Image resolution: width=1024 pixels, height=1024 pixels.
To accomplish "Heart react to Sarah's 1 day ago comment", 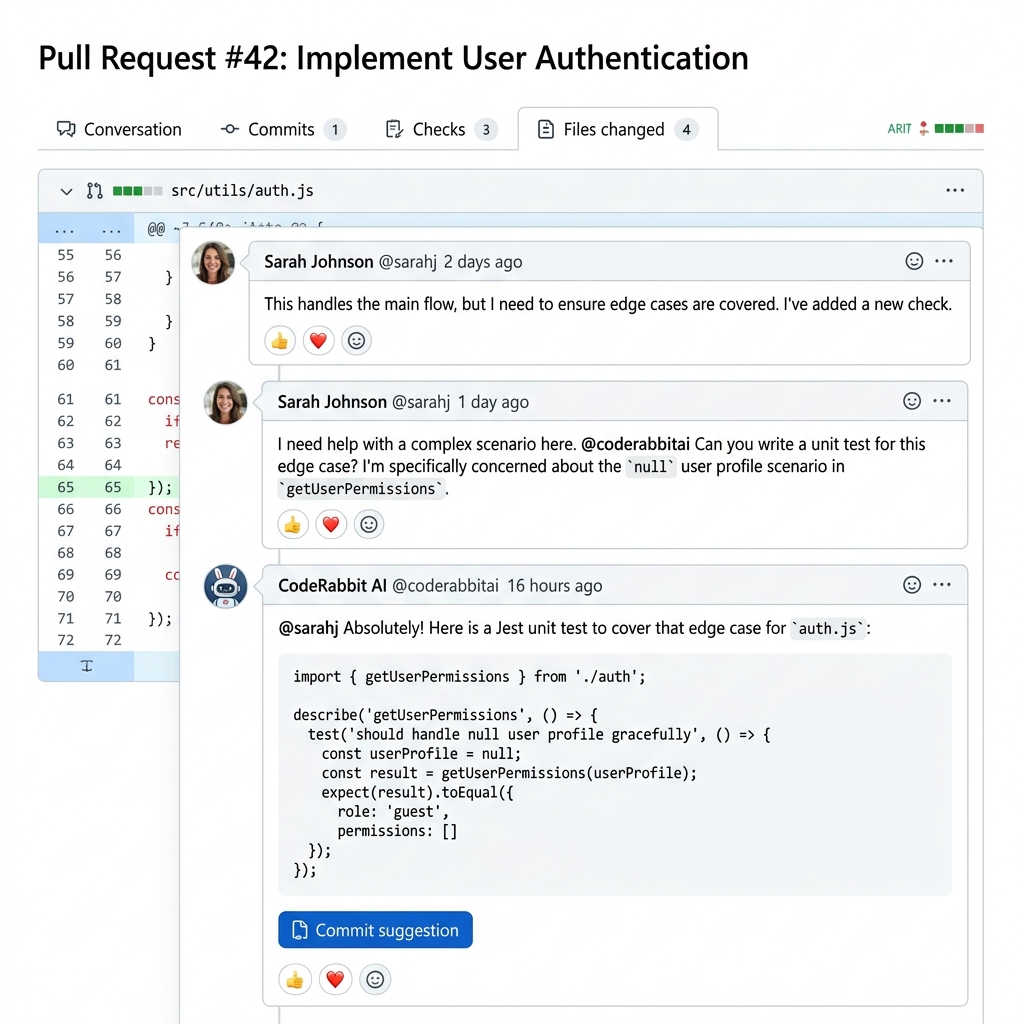I will click(330, 524).
